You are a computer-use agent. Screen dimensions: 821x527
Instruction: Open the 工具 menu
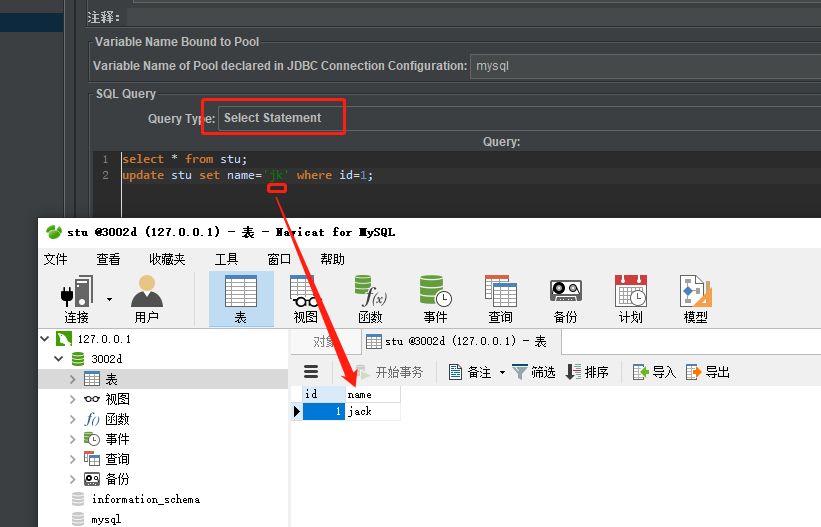[x=226, y=259]
